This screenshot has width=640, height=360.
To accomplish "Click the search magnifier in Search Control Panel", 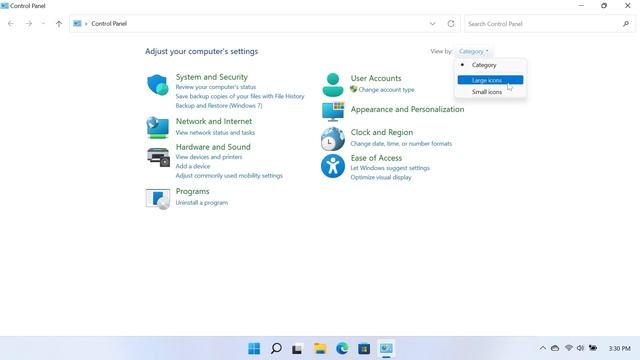I will coord(626,24).
